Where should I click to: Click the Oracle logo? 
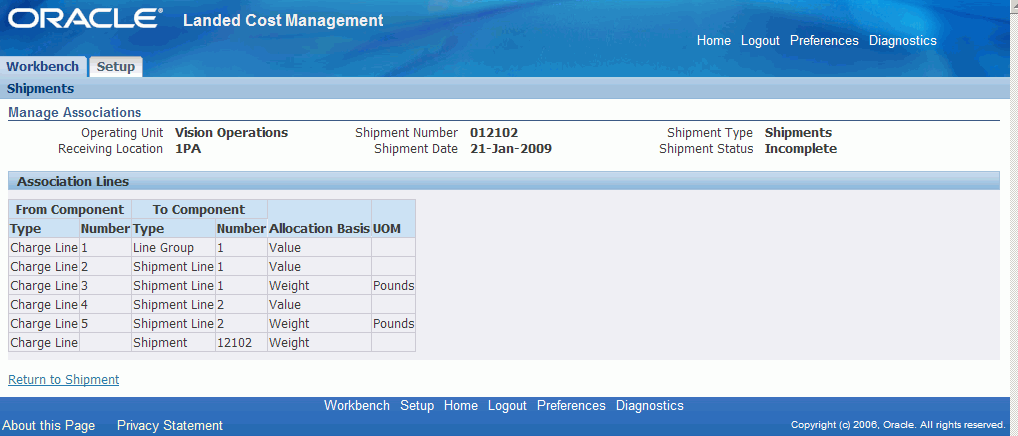[x=85, y=19]
